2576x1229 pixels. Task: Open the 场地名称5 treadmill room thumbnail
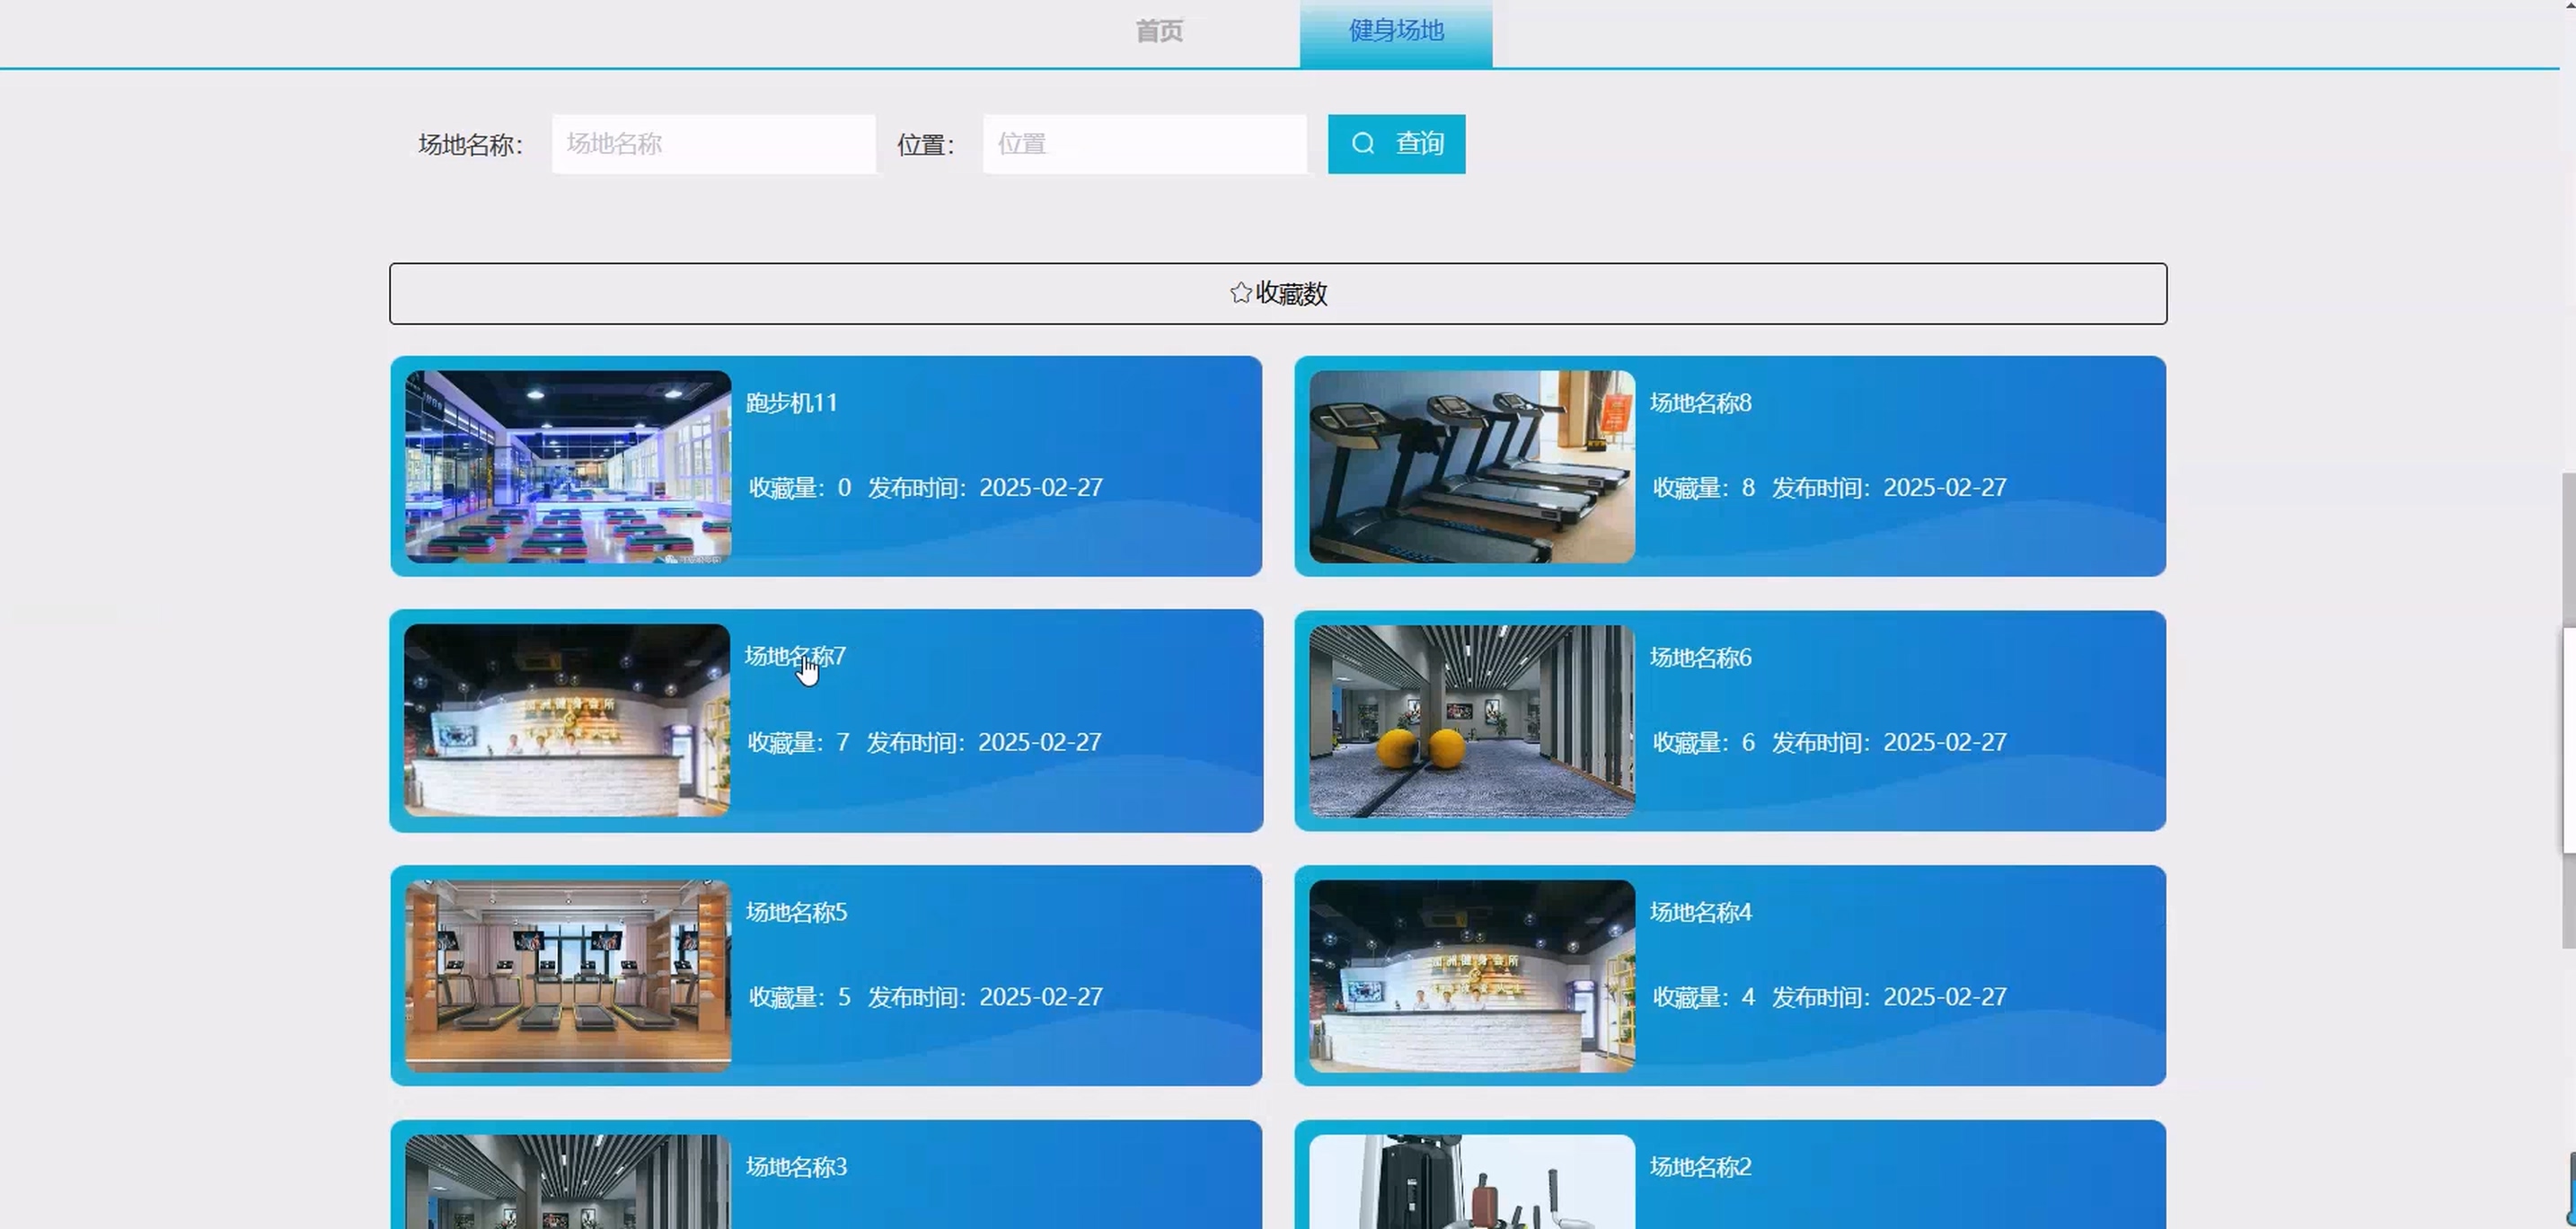click(568, 976)
